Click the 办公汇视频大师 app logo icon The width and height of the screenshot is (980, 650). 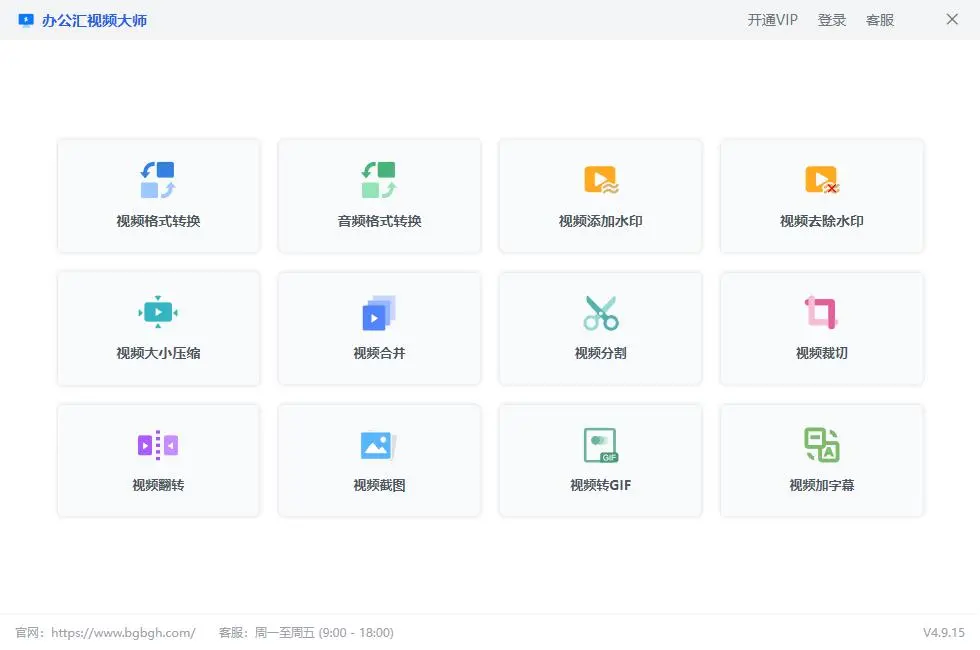[x=26, y=20]
